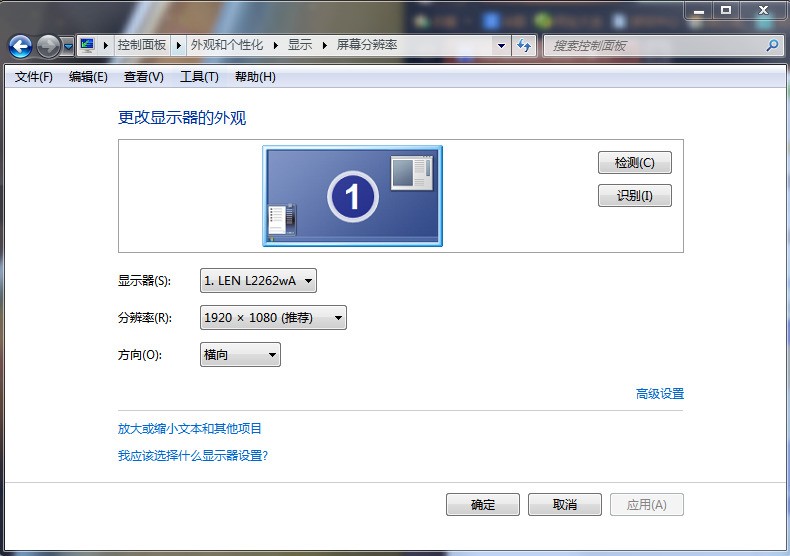Image resolution: width=790 pixels, height=556 pixels.
Task: Minimize the window
Action: point(699,11)
